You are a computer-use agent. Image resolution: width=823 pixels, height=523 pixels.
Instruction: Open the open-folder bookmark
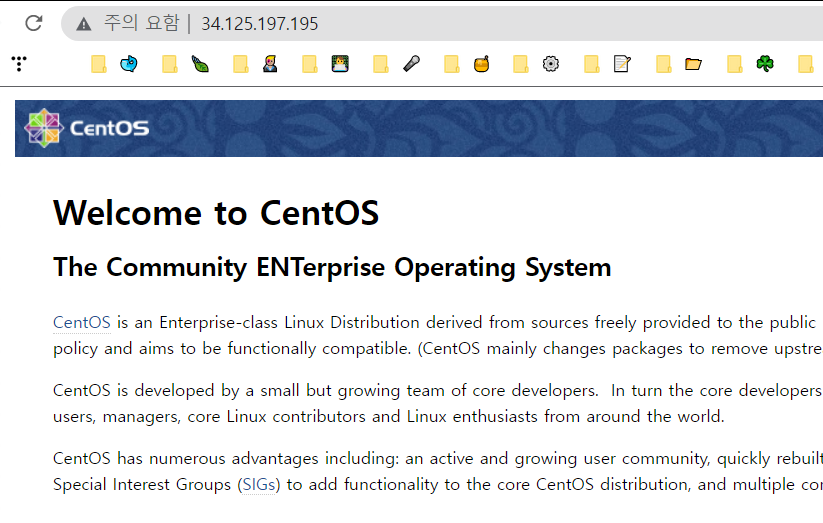pyautogui.click(x=693, y=64)
